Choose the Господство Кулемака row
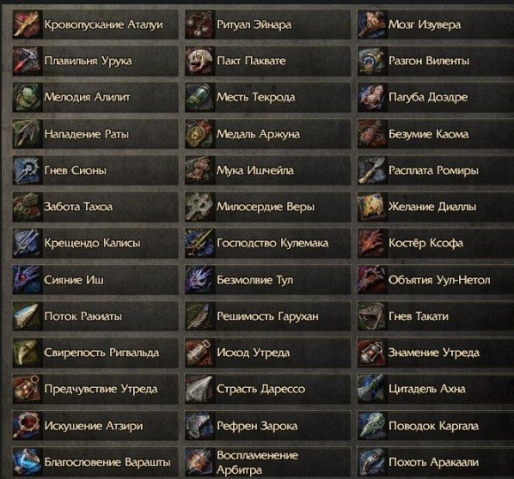This screenshot has height=479, width=514. click(x=268, y=243)
